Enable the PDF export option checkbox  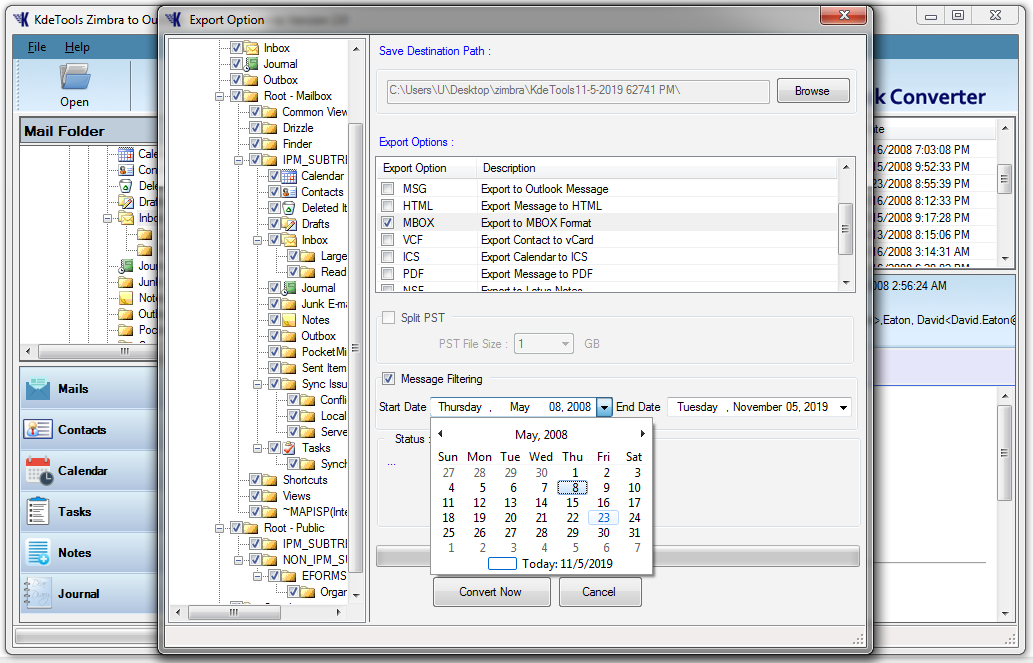point(387,274)
